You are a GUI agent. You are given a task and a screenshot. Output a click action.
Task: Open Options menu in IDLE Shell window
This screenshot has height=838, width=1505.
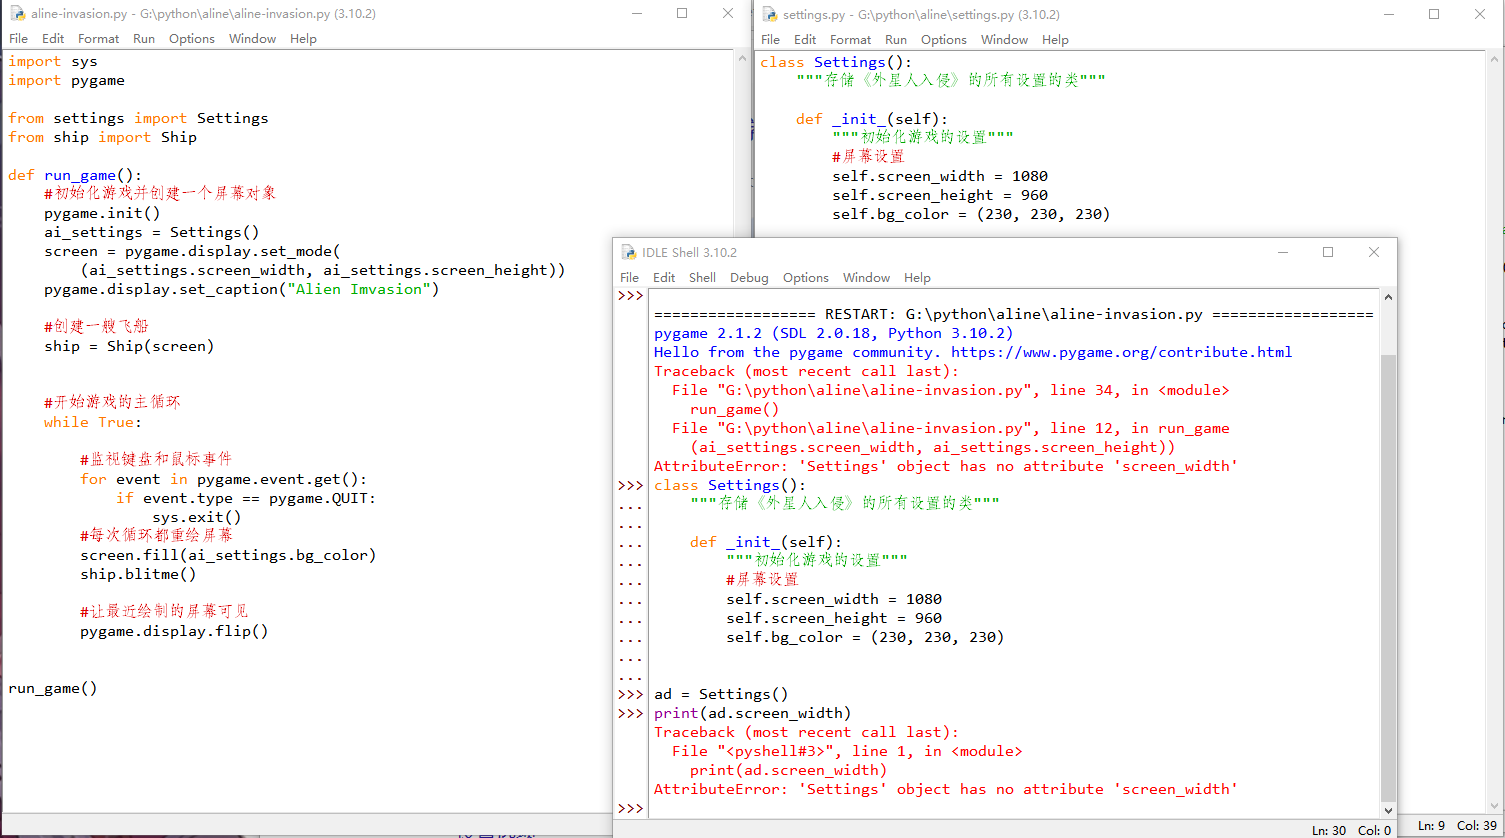[x=806, y=278]
